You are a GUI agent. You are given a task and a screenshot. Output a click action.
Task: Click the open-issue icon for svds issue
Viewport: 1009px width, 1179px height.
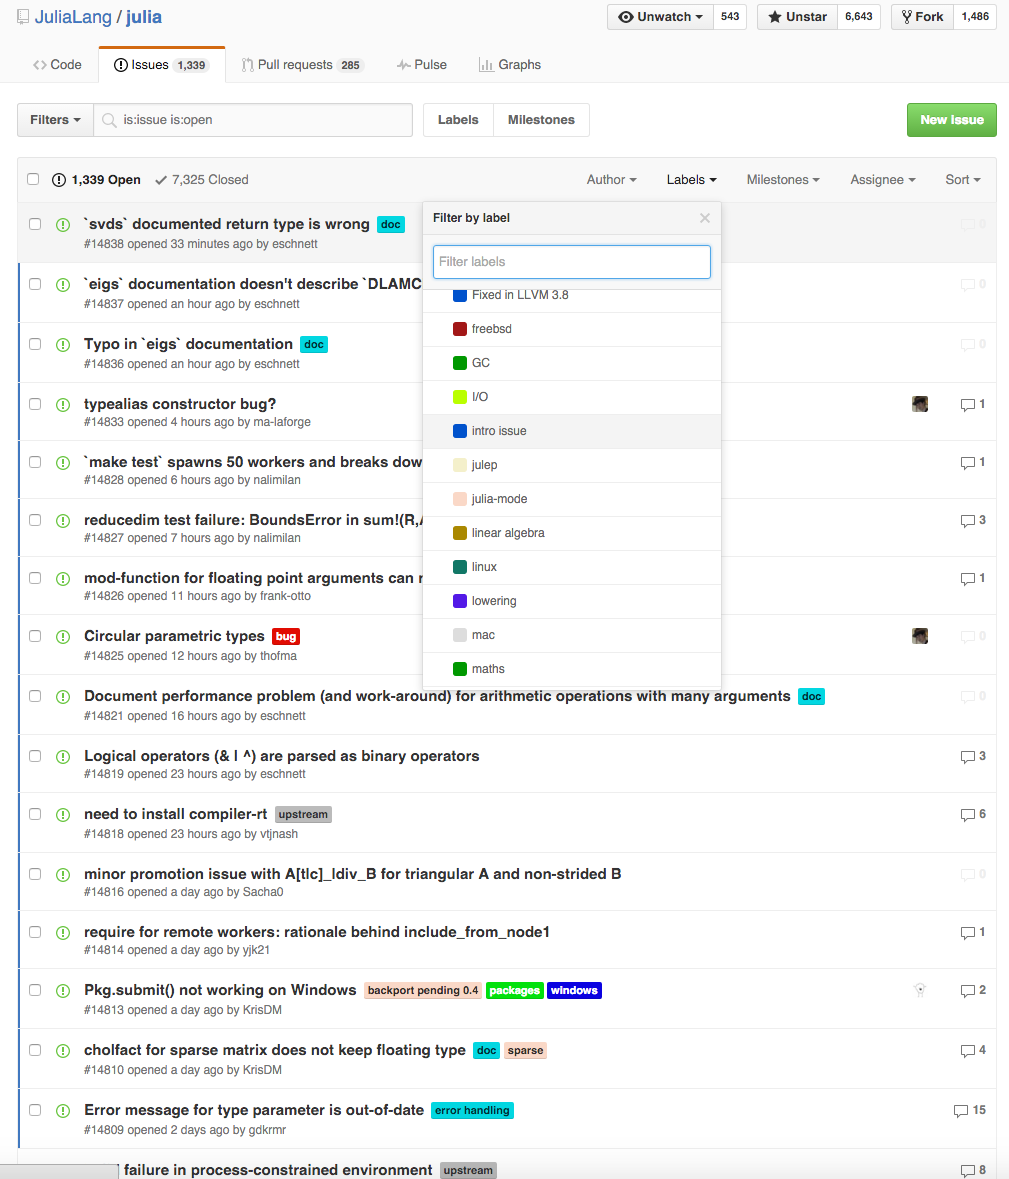(63, 225)
